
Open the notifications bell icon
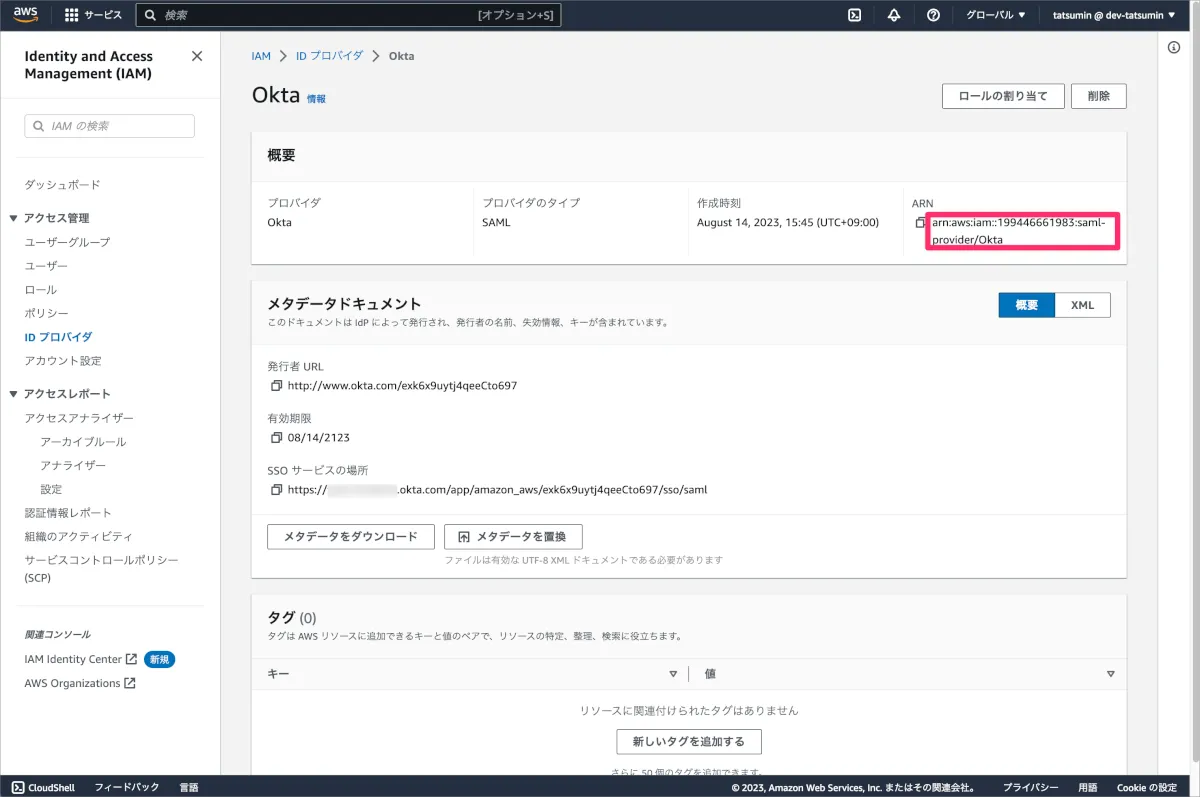(894, 15)
